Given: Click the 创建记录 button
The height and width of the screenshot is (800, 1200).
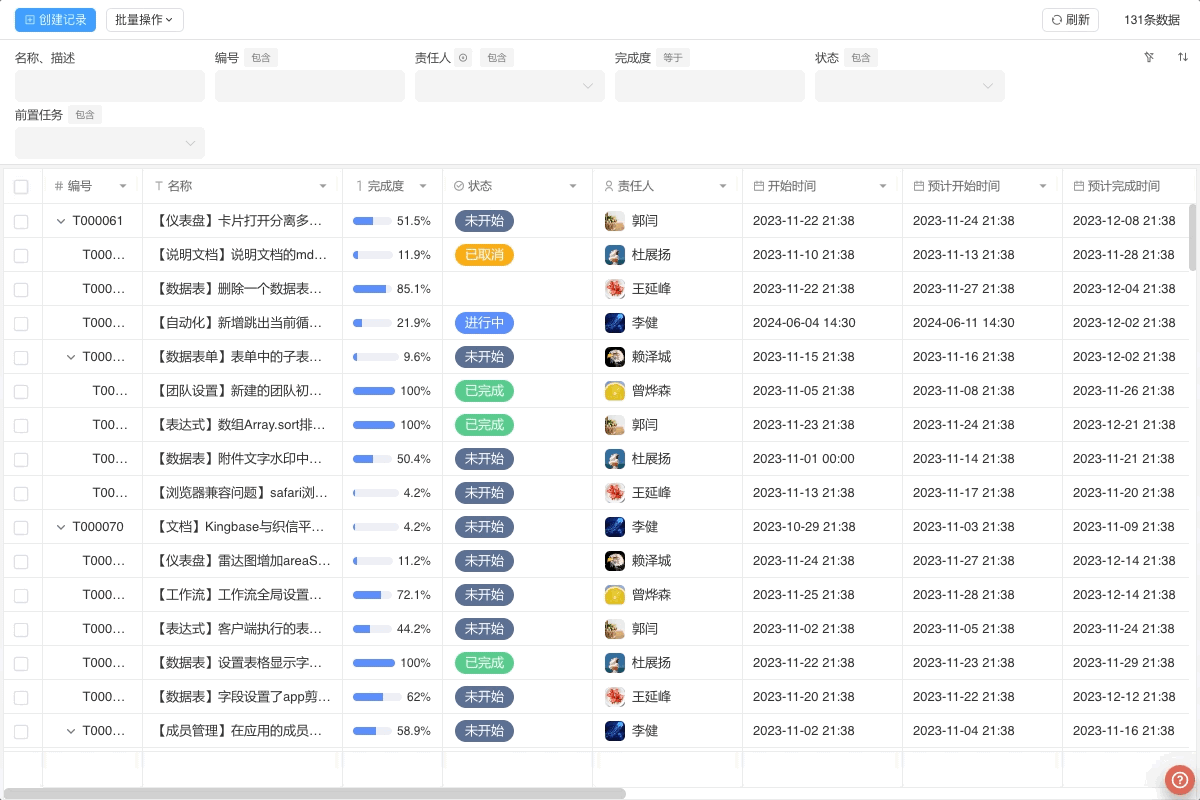Looking at the screenshot, I should click(56, 19).
